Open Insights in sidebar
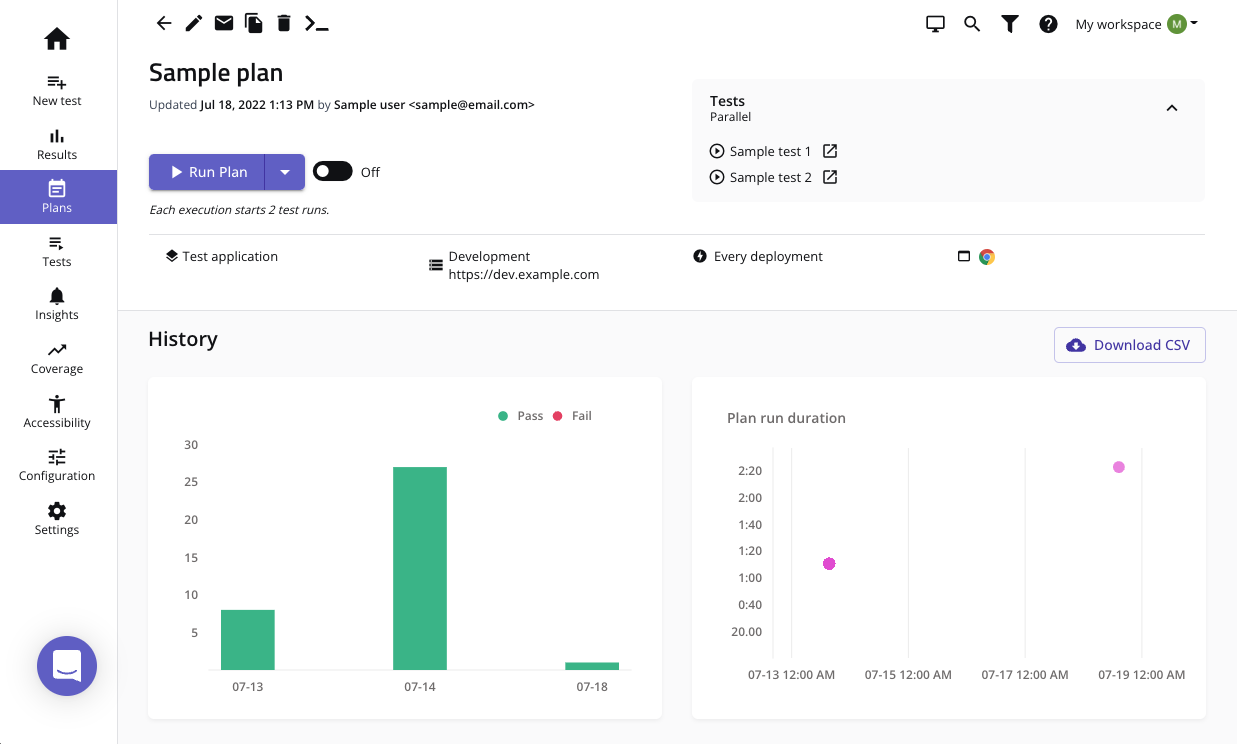Viewport: 1237px width, 744px height. pyautogui.click(x=57, y=304)
